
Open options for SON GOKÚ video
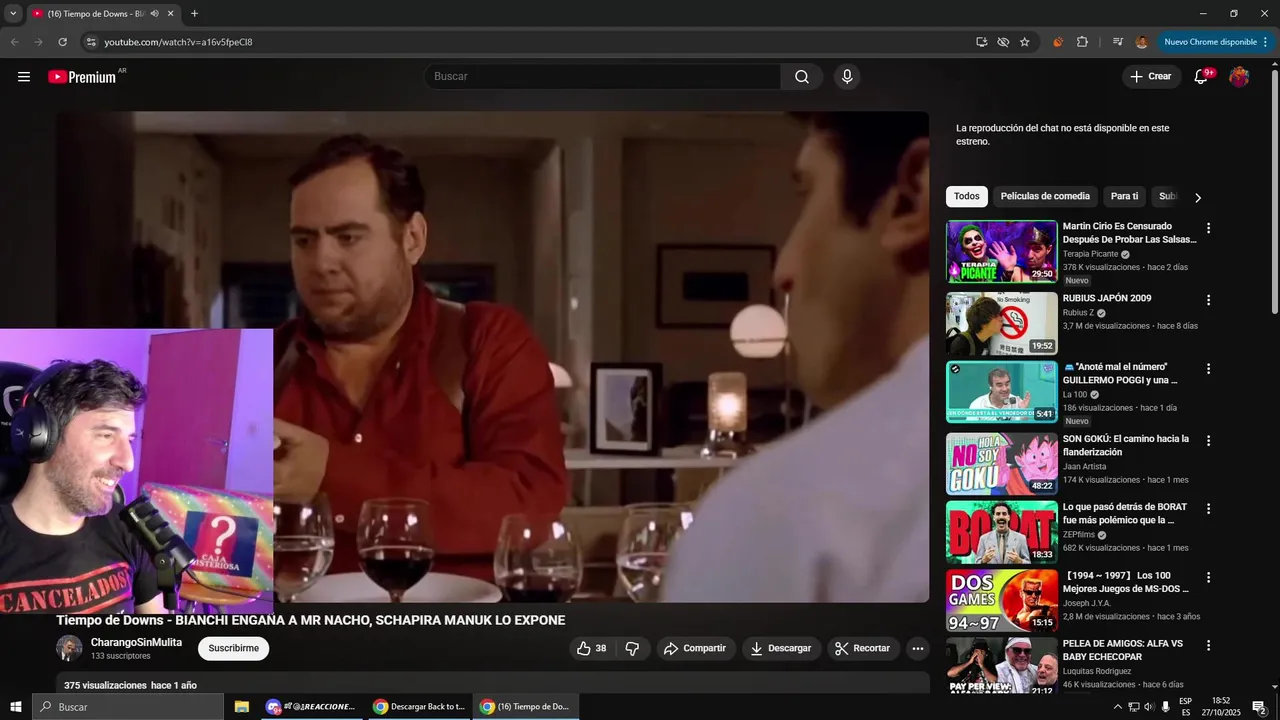point(1208,440)
